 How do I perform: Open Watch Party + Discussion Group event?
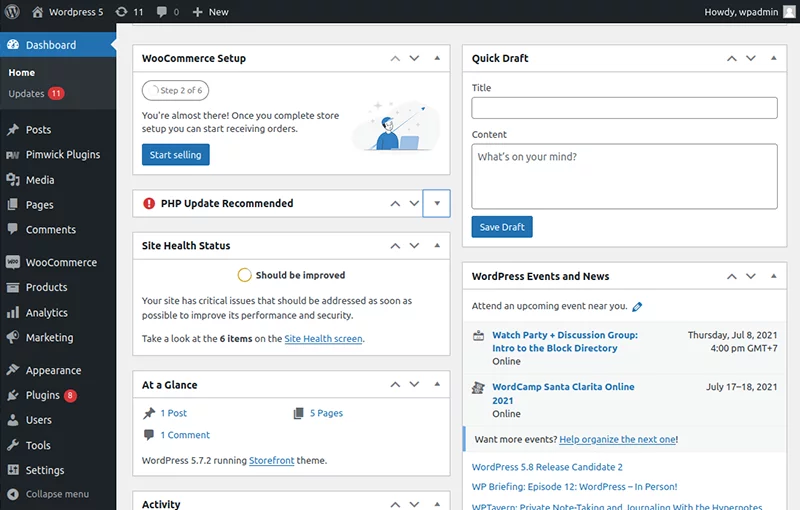click(565, 341)
